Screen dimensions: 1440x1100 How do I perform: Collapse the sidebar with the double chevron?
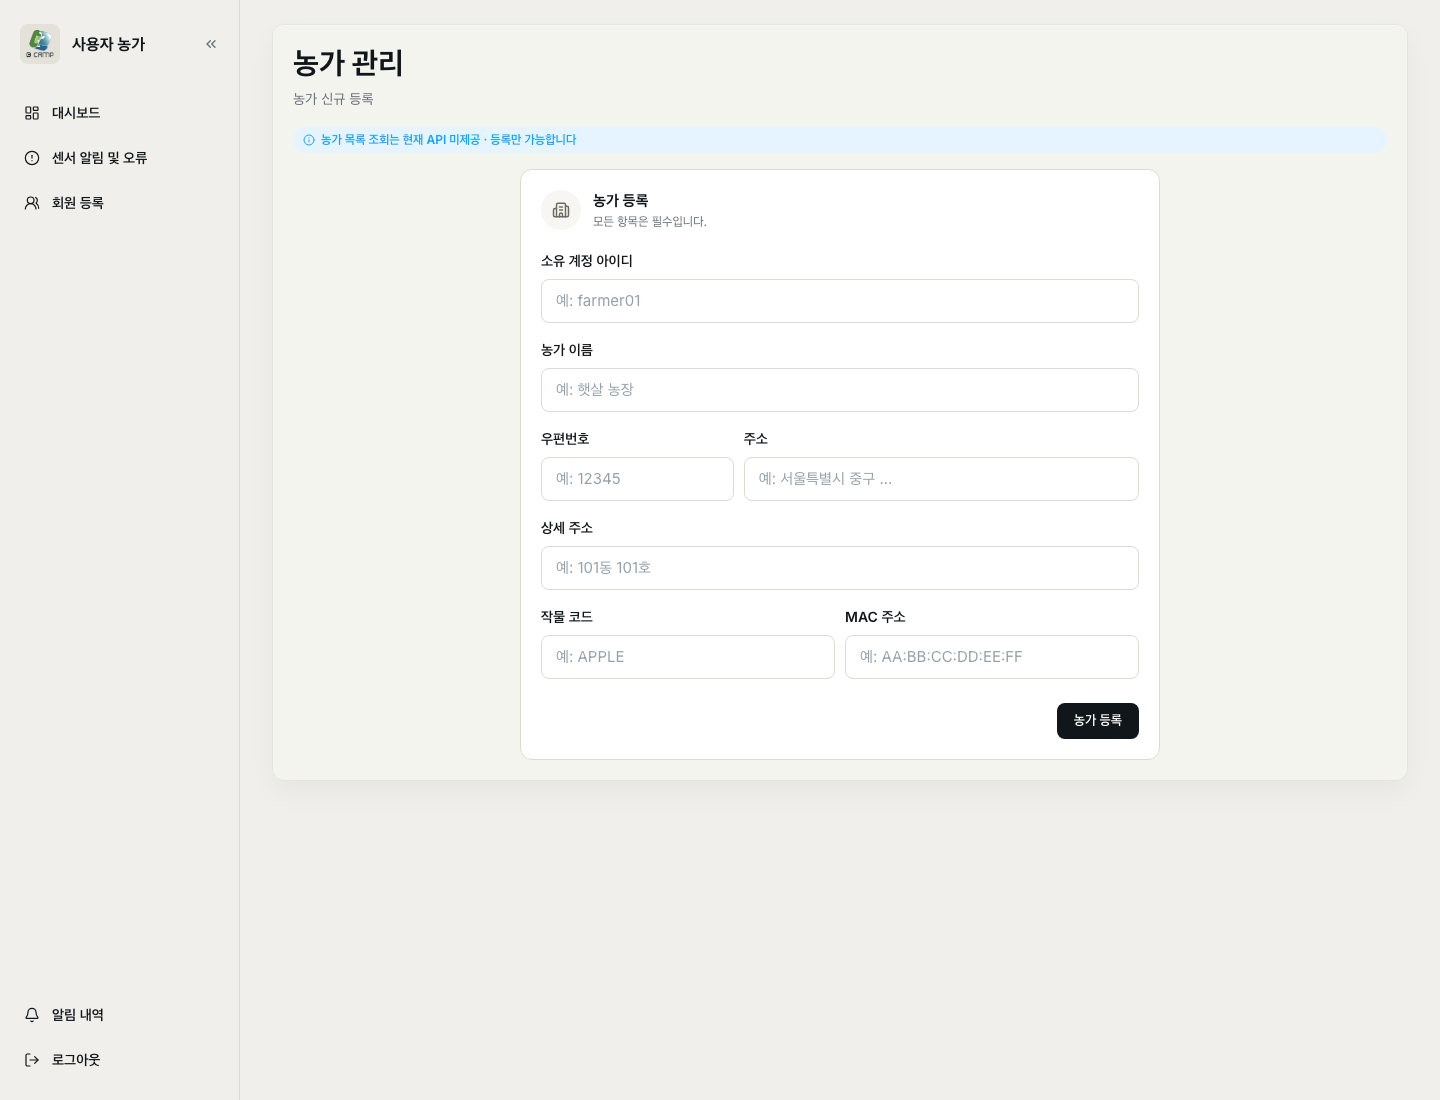point(211,44)
